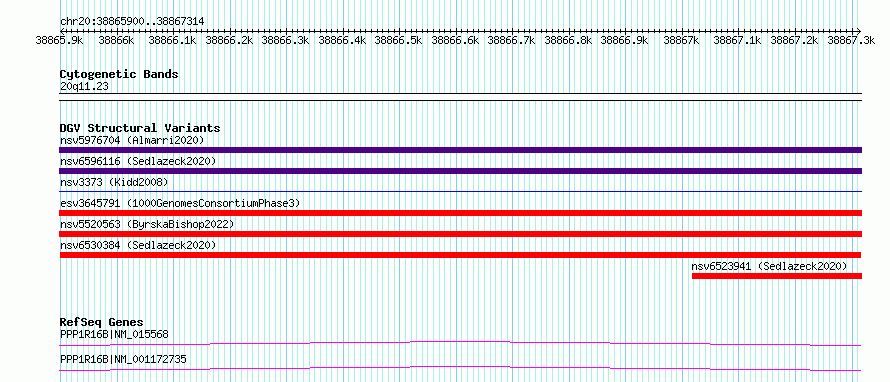Viewport: 890px width, 382px height.
Task: Click the nsv5976704 (Almarri2020) variant bar
Action: 460,150
